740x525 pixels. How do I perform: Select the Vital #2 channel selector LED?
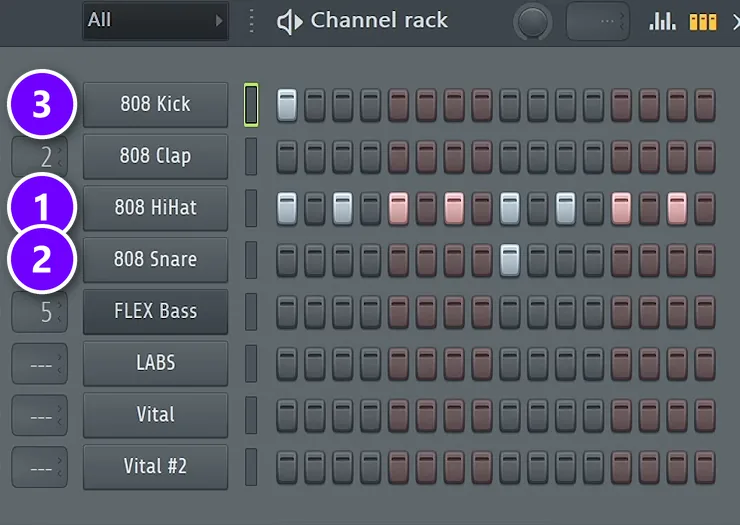point(251,467)
